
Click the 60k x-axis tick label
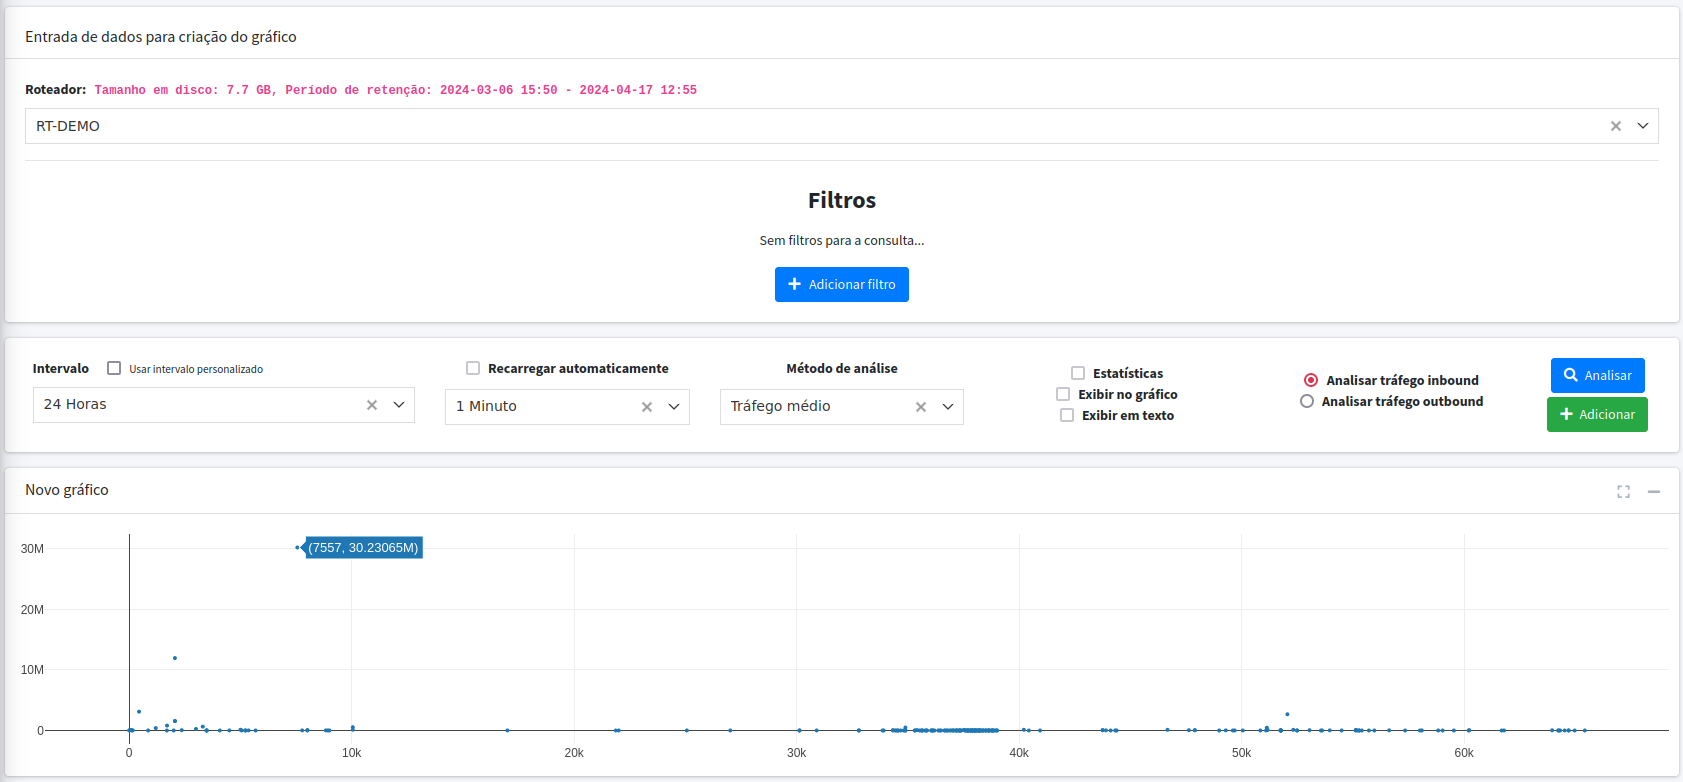click(1464, 753)
